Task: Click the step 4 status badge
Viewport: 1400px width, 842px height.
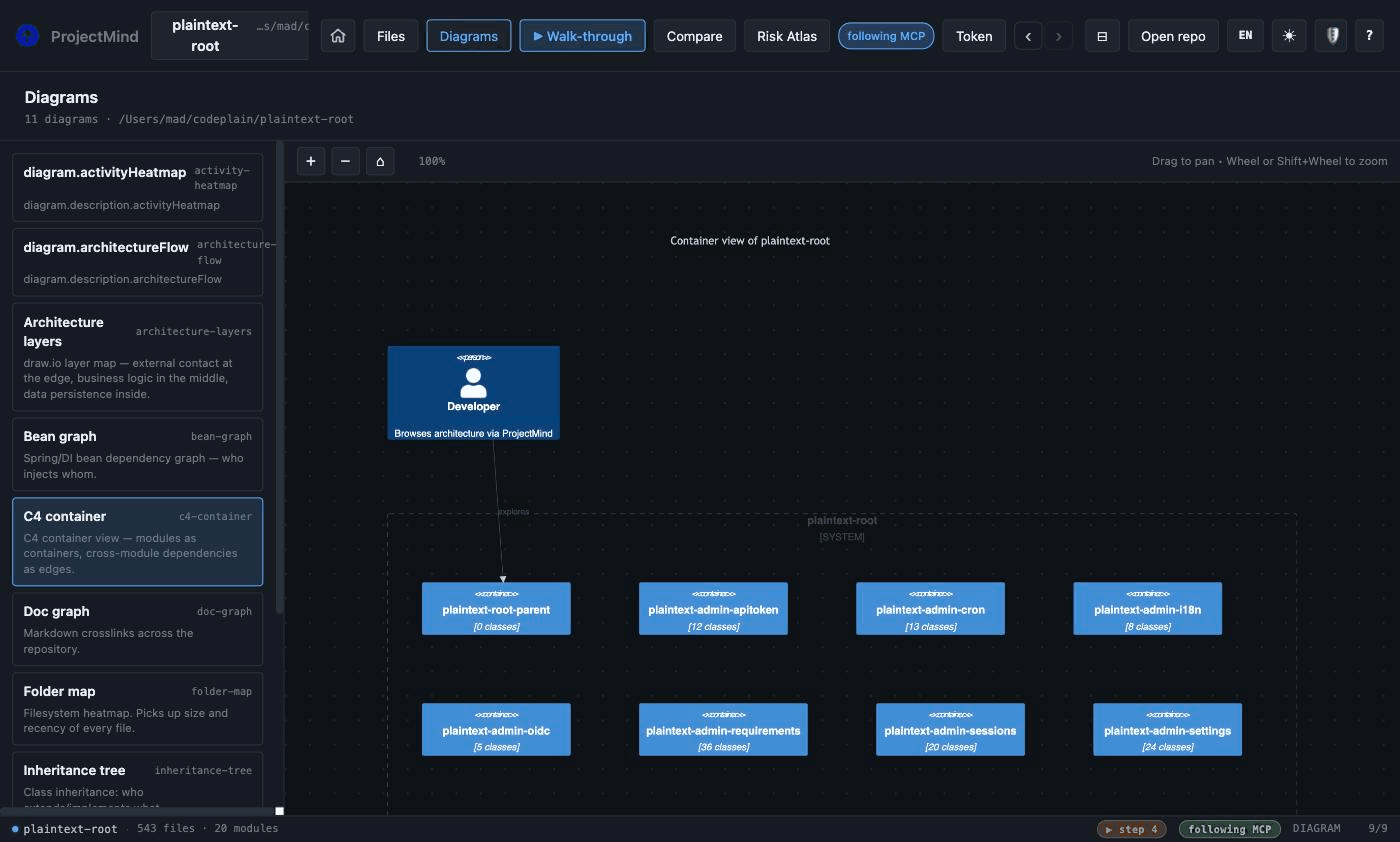Action: [1131, 829]
